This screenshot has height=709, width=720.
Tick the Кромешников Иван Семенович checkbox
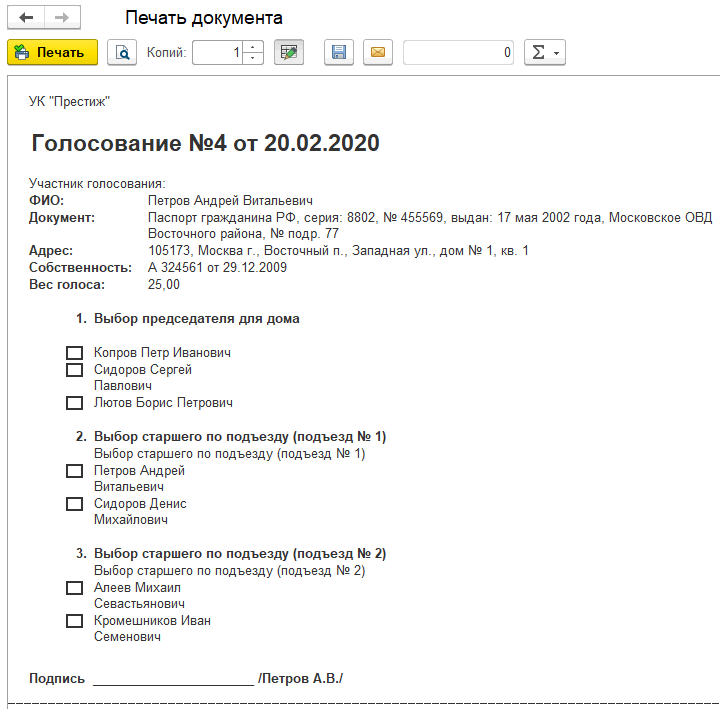point(74,621)
